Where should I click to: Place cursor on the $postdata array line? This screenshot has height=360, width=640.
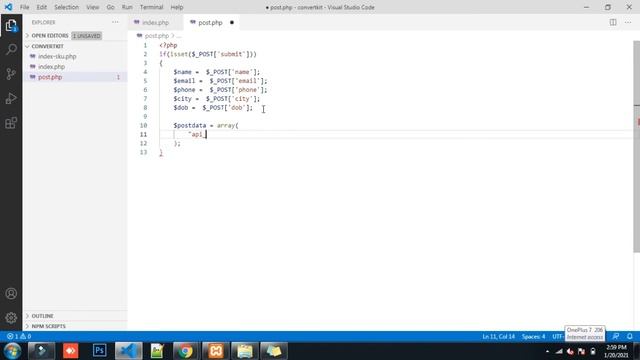pos(206,126)
